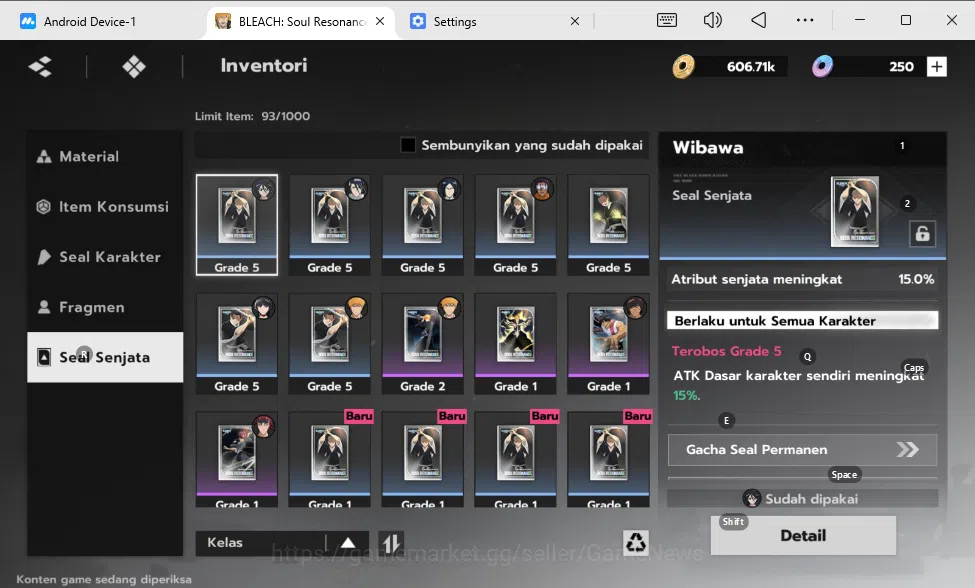Toggle the lock icon on Wibawa seal
This screenshot has height=588, width=975.
(922, 234)
